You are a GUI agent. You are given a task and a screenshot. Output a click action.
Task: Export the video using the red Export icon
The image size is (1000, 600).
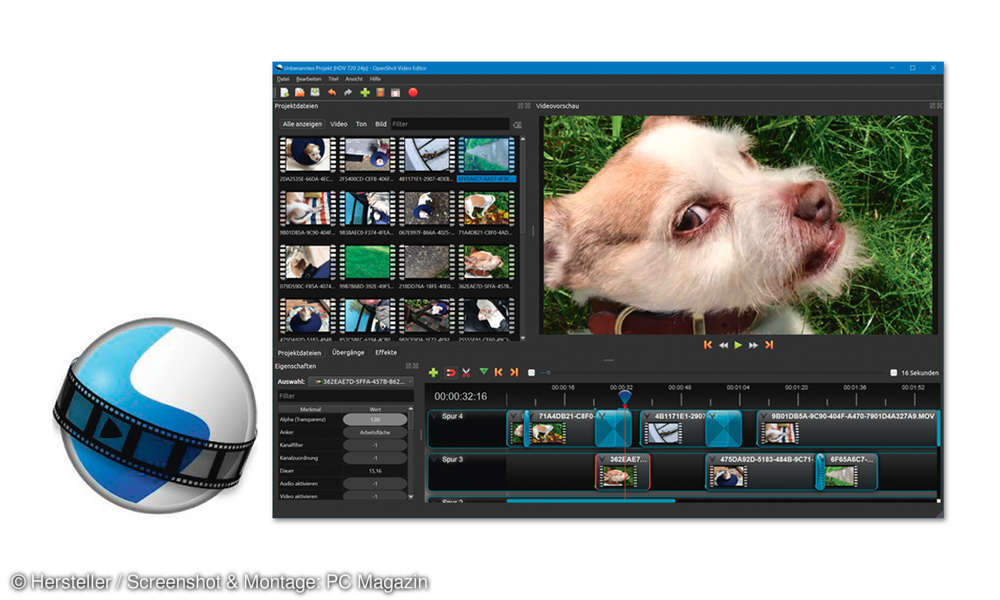pyautogui.click(x=413, y=92)
